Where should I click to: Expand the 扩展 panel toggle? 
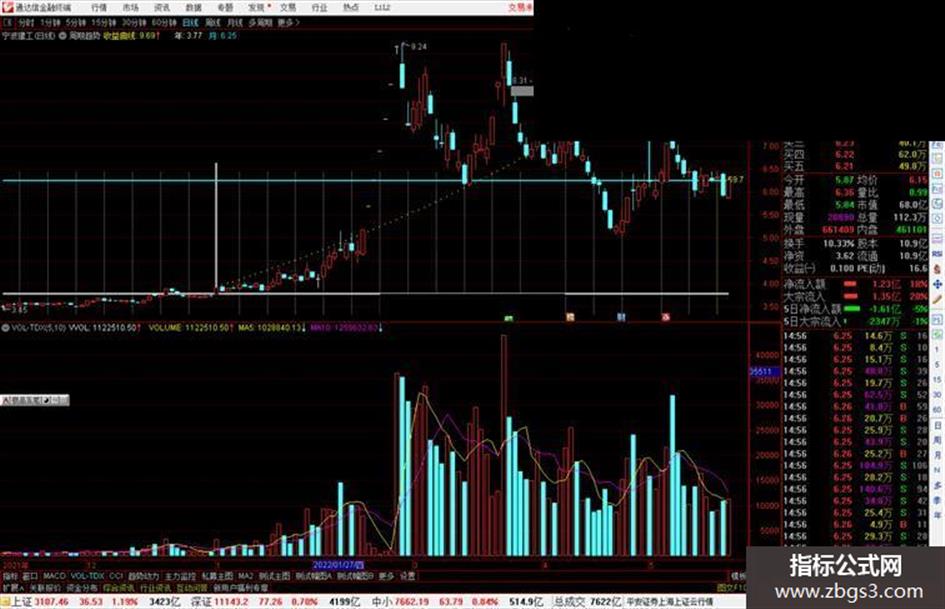[13, 588]
